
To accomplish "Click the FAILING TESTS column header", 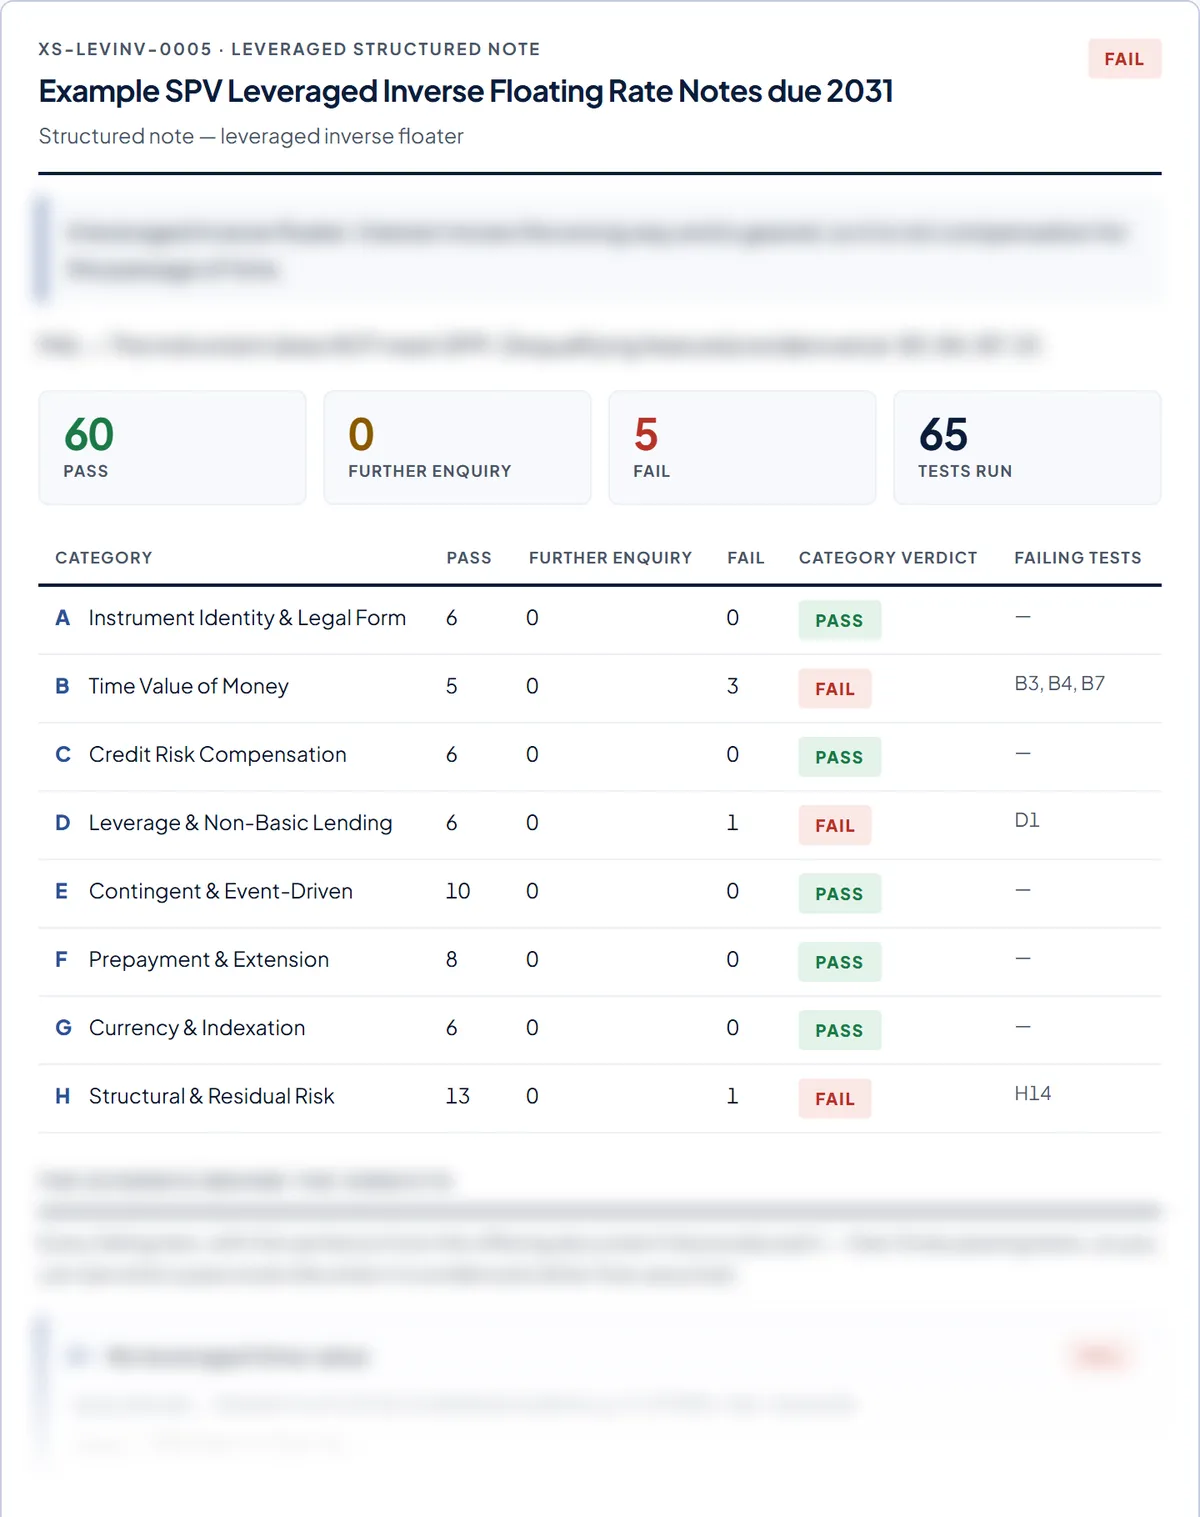I will point(1078,558).
